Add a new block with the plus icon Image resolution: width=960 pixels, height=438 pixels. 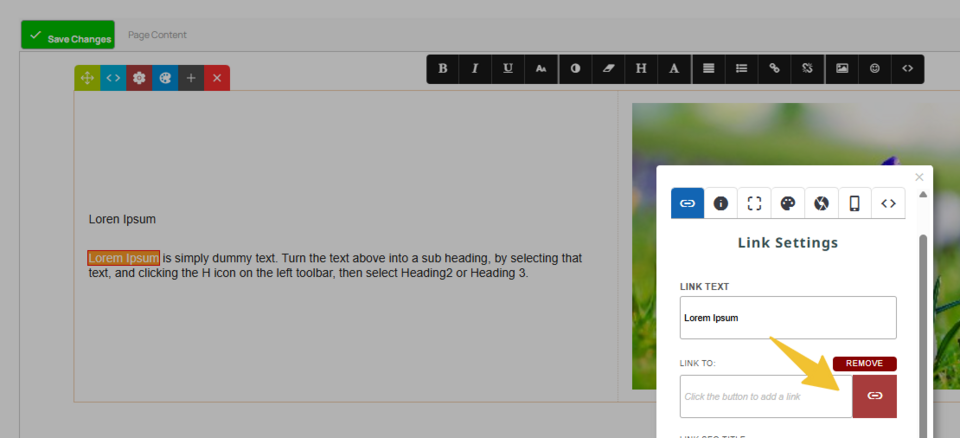point(191,78)
